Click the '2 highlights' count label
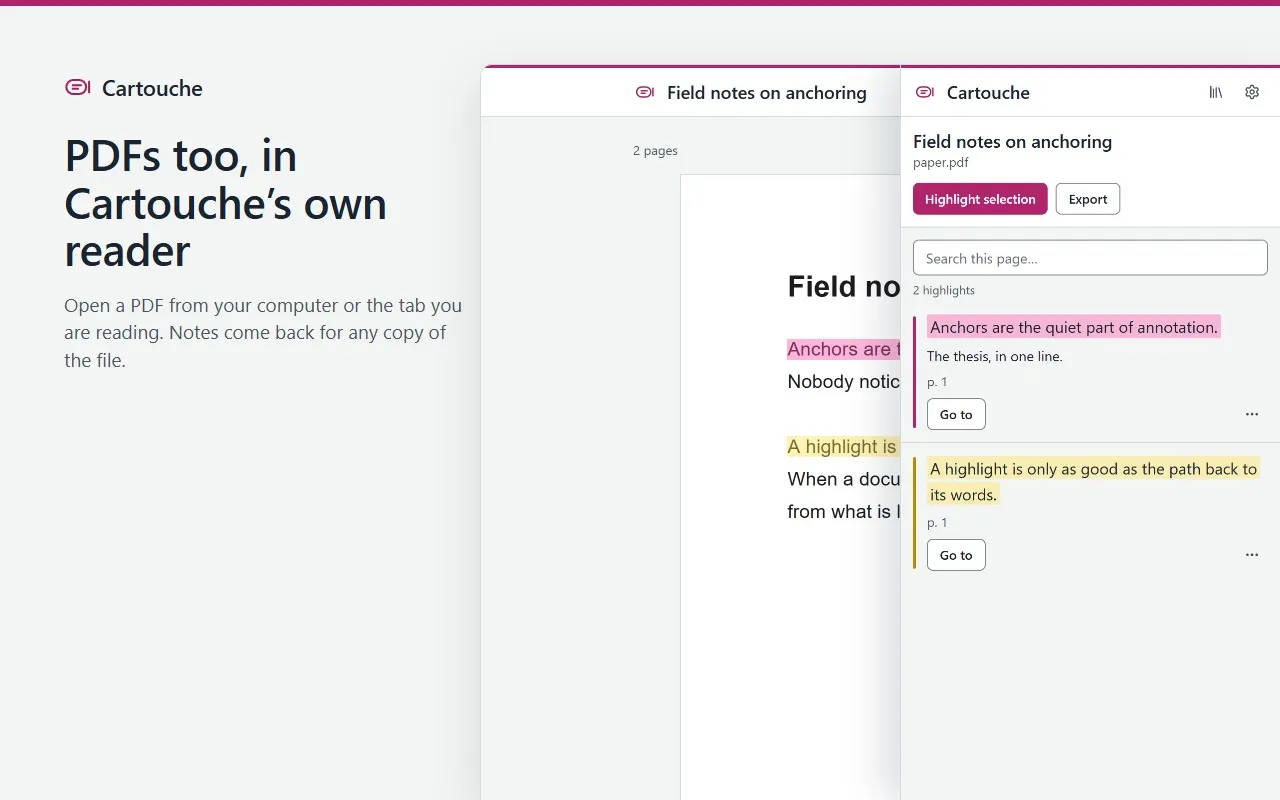Image resolution: width=1280 pixels, height=800 pixels. click(944, 290)
